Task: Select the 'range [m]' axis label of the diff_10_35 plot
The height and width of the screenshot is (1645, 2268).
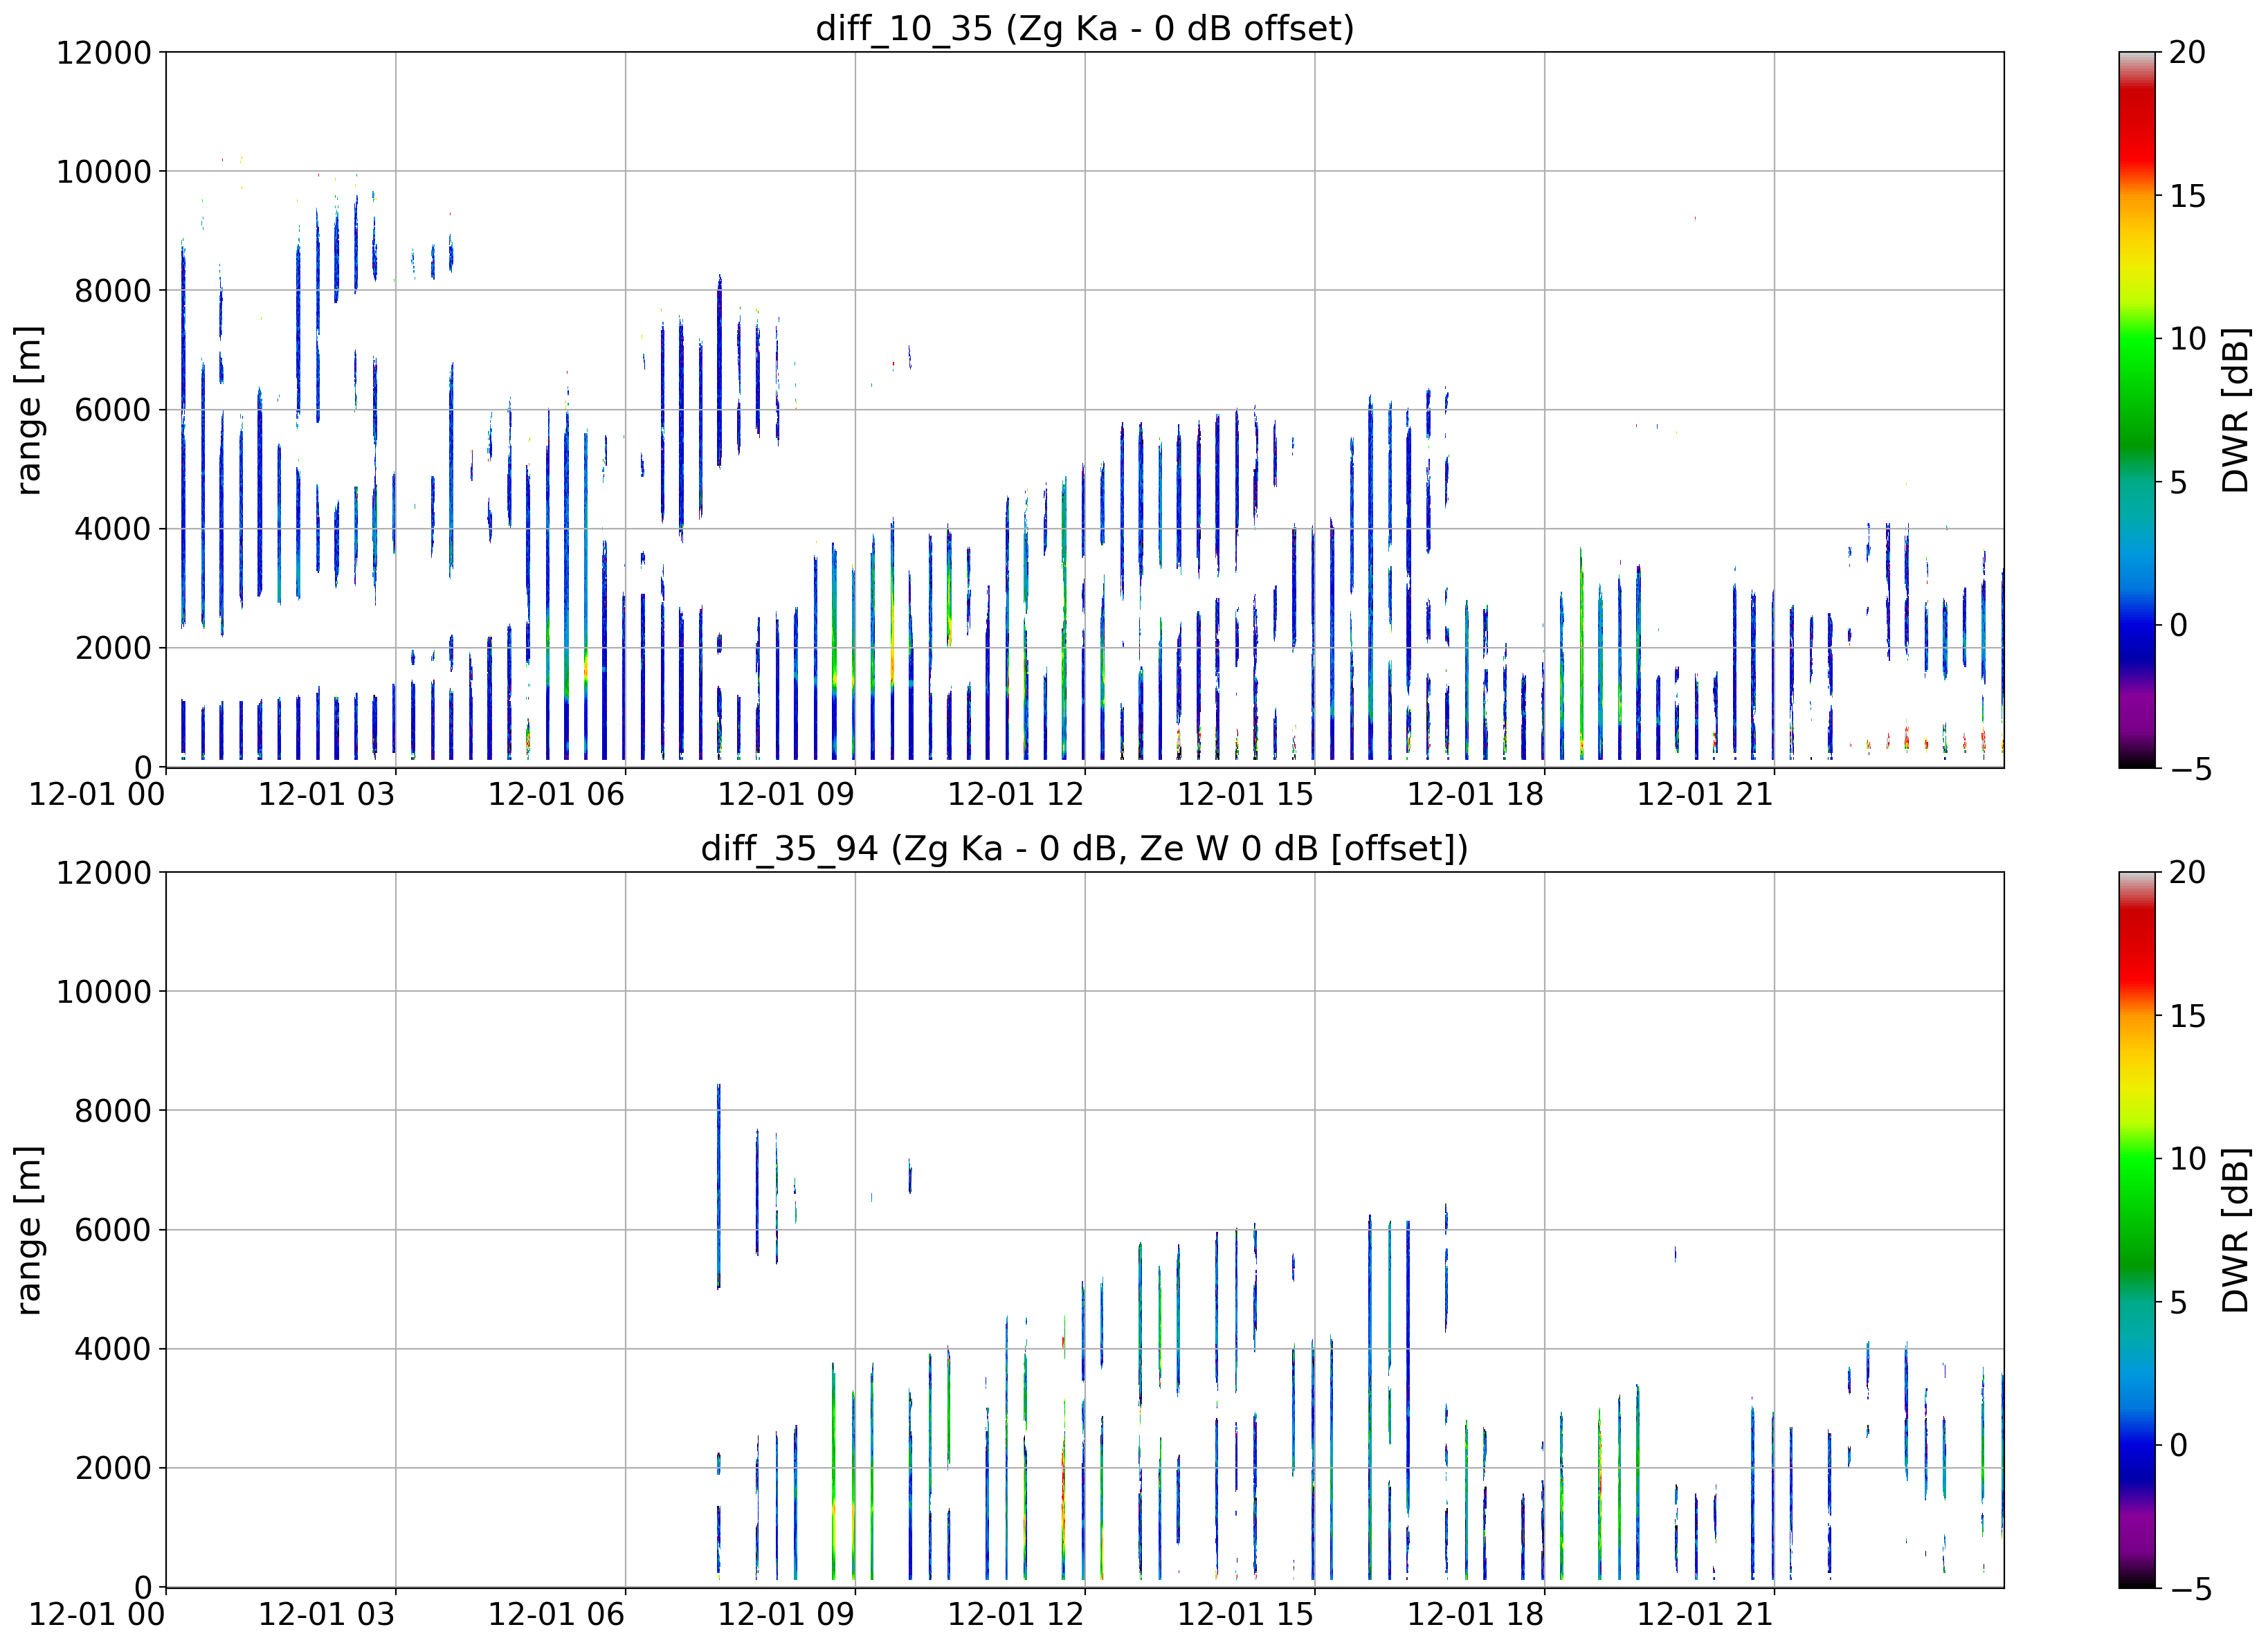Action: coord(29,410)
